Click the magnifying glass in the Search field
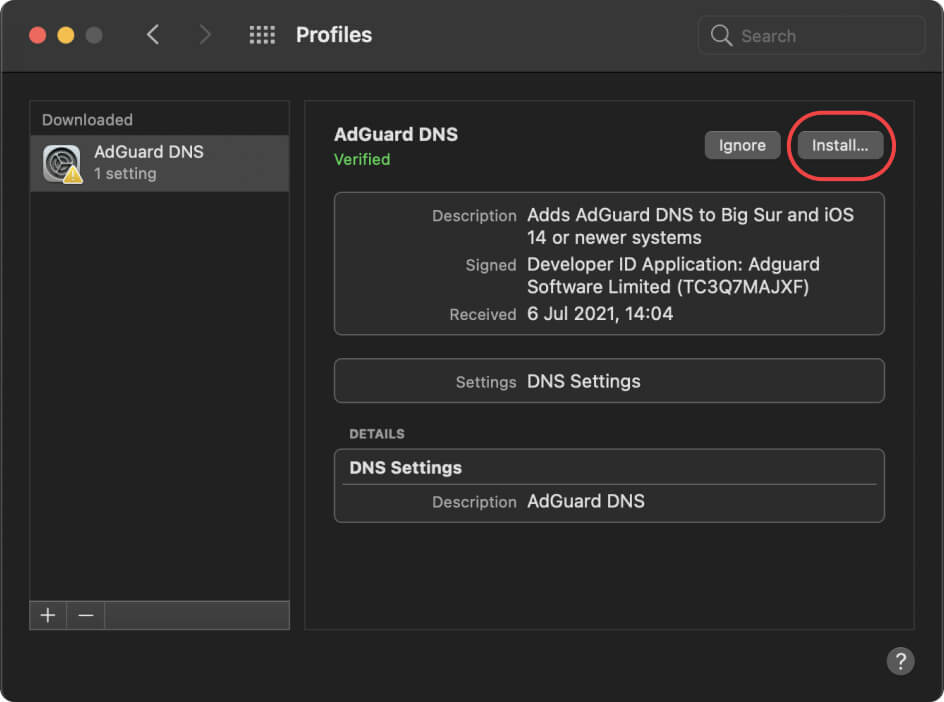The image size is (944, 702). 721,35
